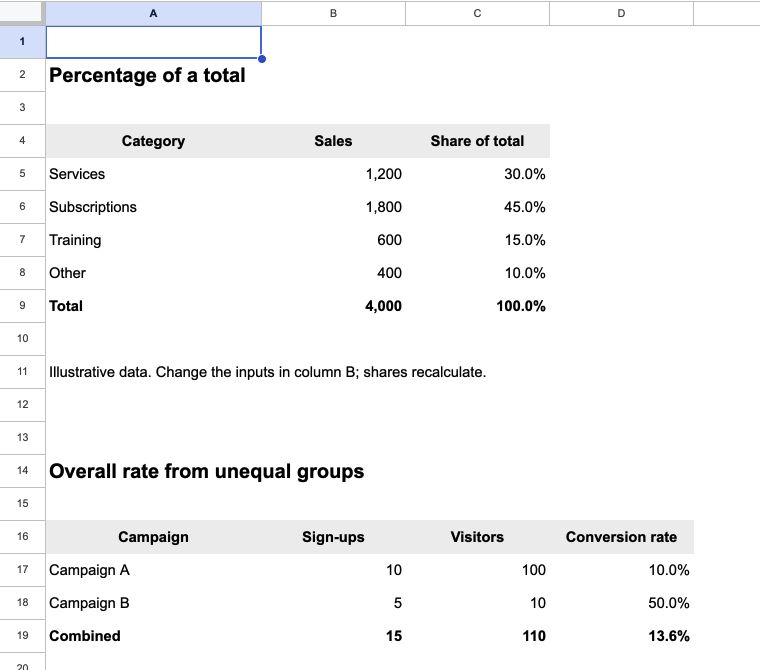Select the 'Subscriptions' cell
The image size is (760, 670).
[154, 207]
